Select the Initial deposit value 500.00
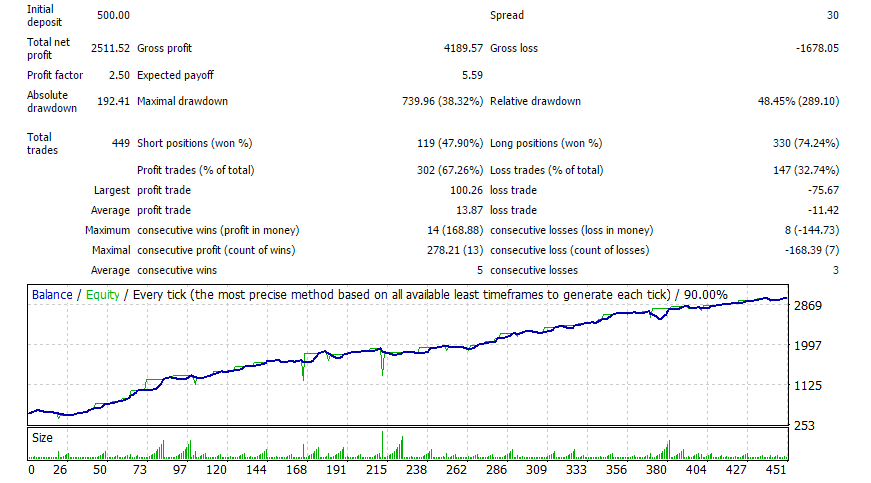The width and height of the screenshot is (871, 483). tap(113, 16)
